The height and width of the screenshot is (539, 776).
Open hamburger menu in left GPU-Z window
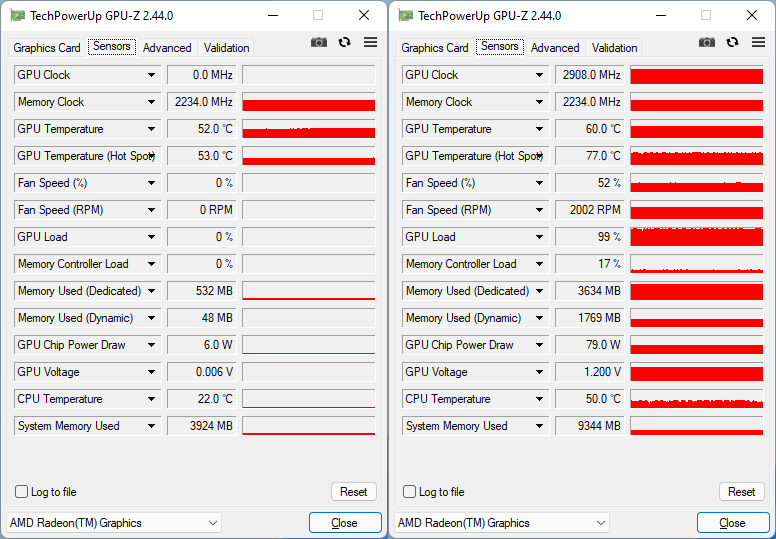[370, 43]
